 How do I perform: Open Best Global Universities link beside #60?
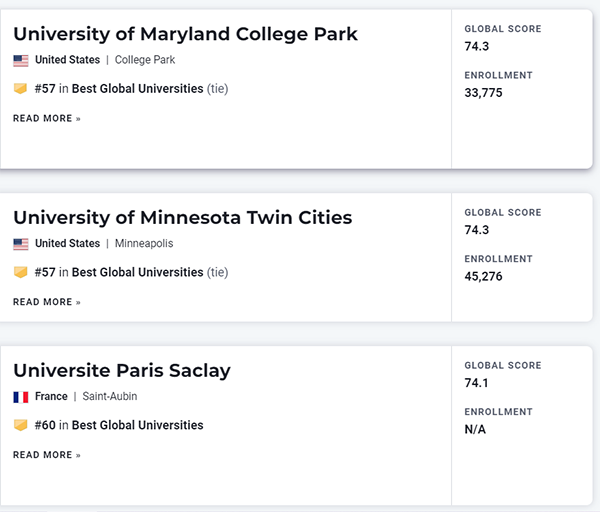point(137,425)
